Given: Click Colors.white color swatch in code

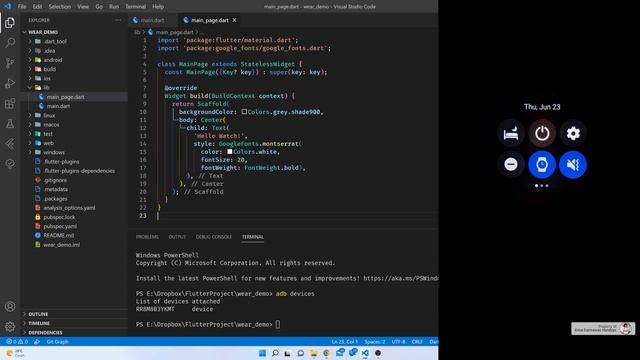Looking at the screenshot, I should (x=229, y=152).
